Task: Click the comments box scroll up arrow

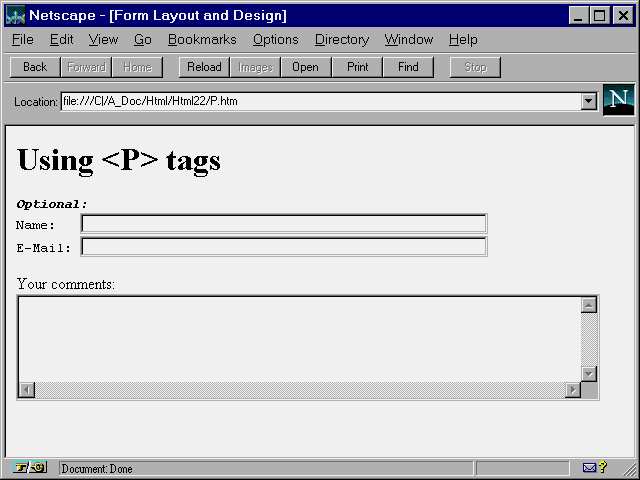Action: (x=589, y=305)
